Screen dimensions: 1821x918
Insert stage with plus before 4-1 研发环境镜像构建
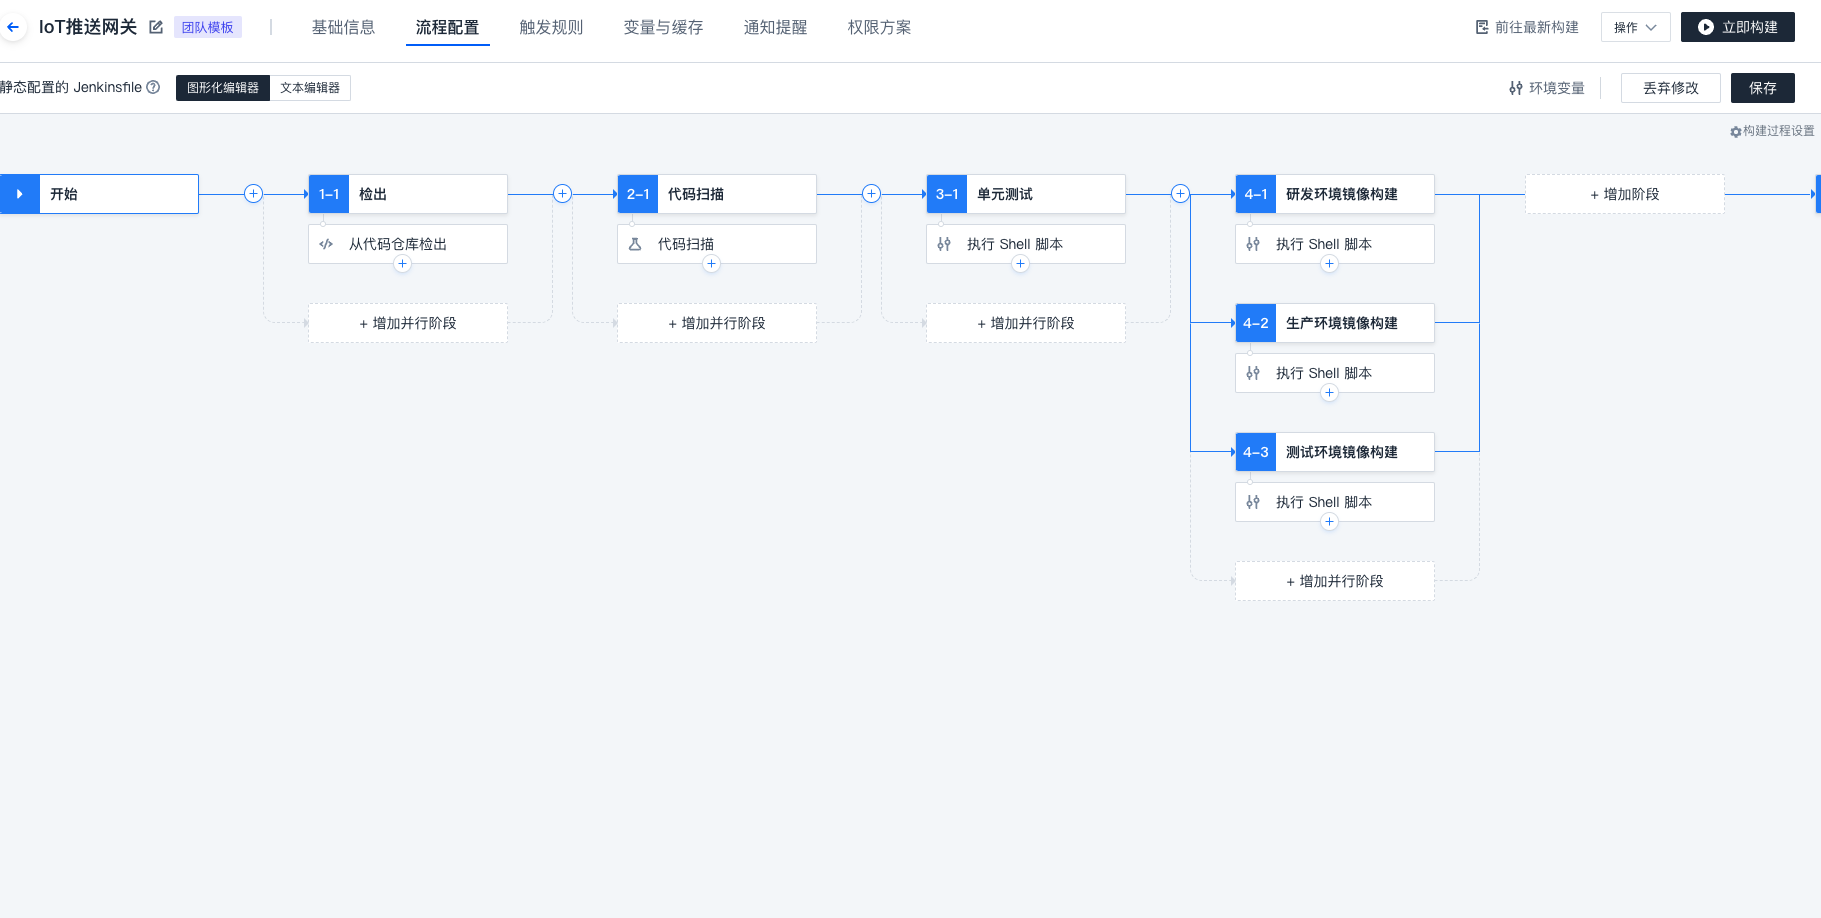pos(1181,194)
